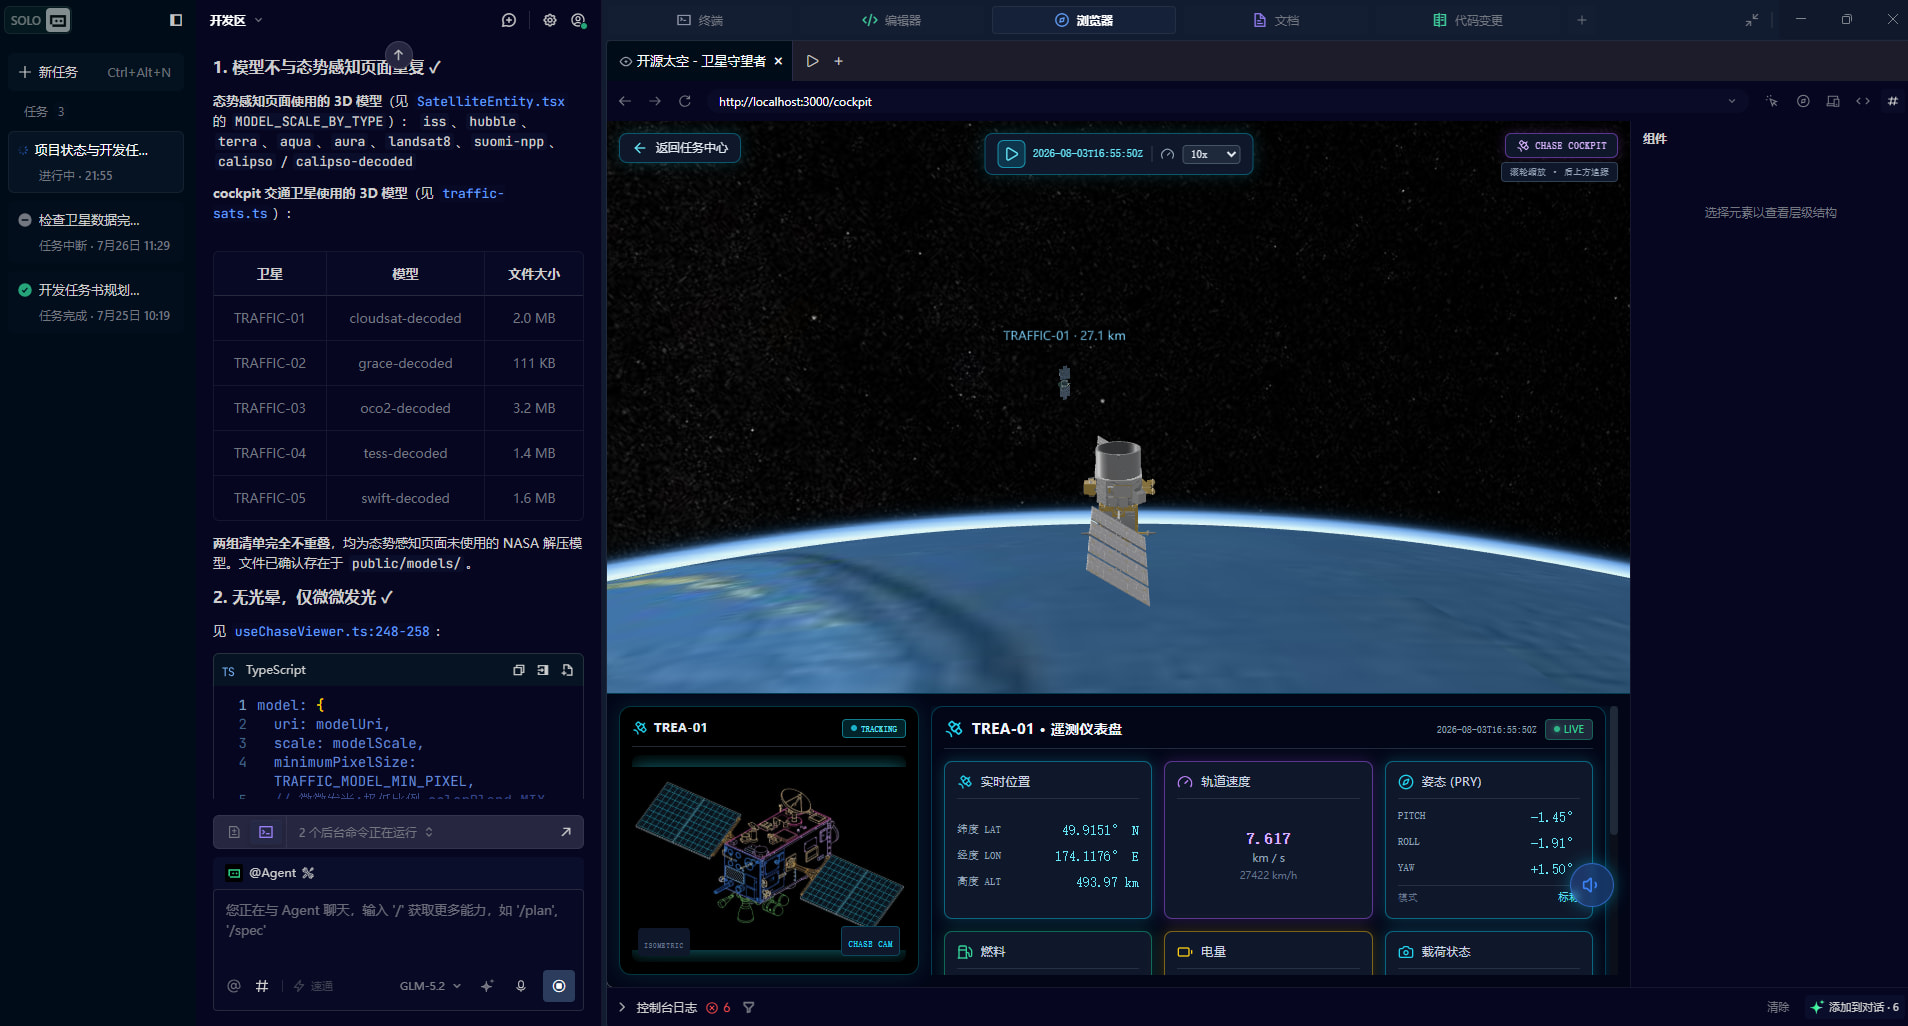Copy the TypeScript code block
Screen dimensions: 1908x1026
519,670
